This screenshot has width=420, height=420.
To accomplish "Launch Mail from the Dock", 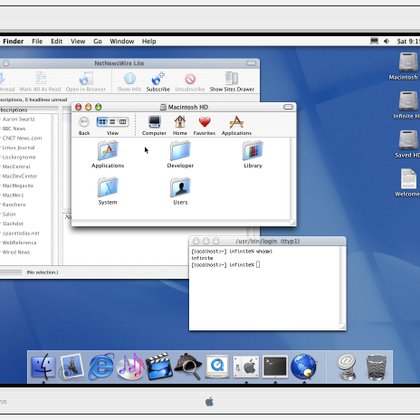I will pos(71,367).
